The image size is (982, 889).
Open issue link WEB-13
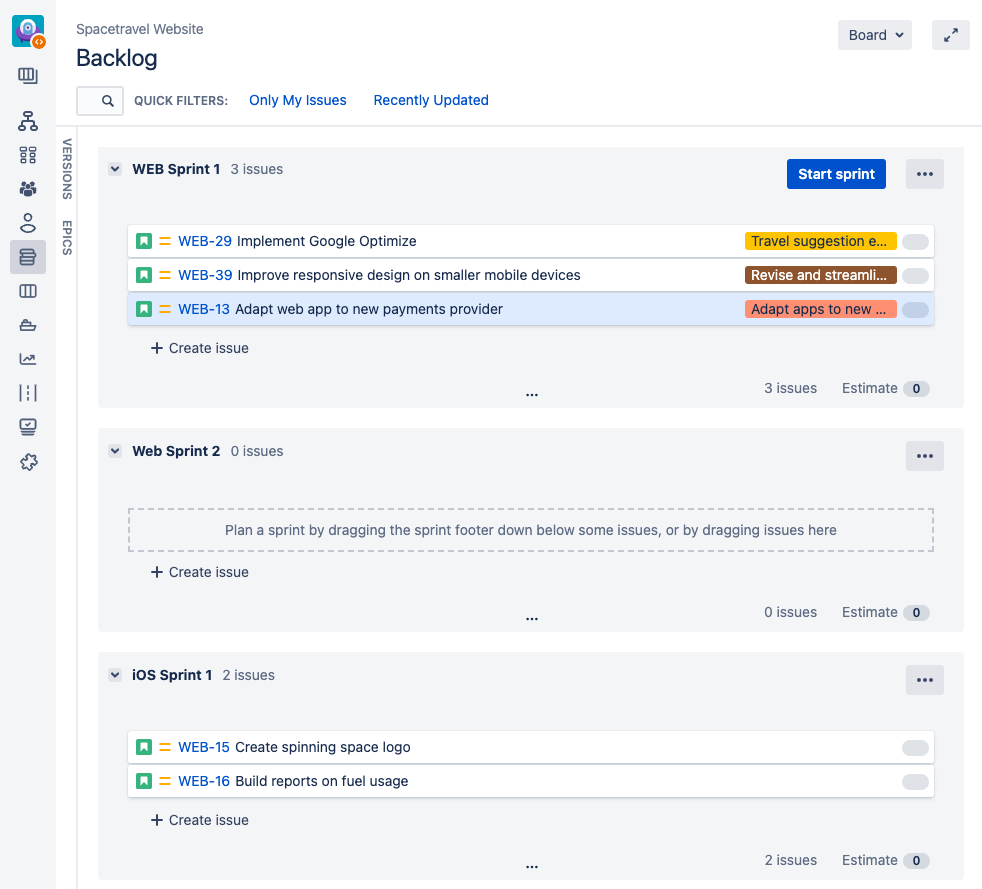[204, 309]
